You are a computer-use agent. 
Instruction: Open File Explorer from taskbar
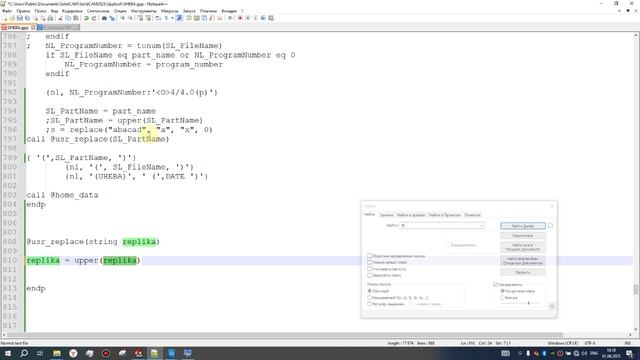pyautogui.click(x=57, y=353)
